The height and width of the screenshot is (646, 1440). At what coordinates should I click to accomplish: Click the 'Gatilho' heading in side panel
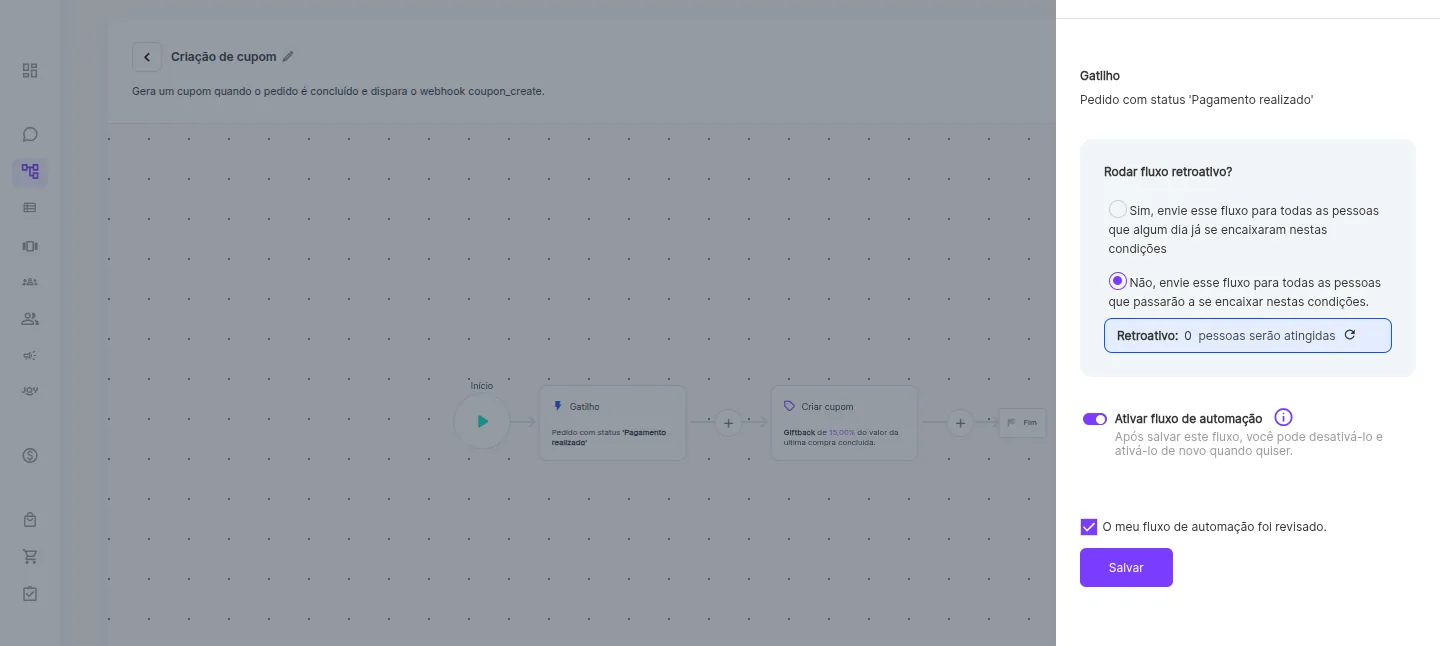[1100, 76]
